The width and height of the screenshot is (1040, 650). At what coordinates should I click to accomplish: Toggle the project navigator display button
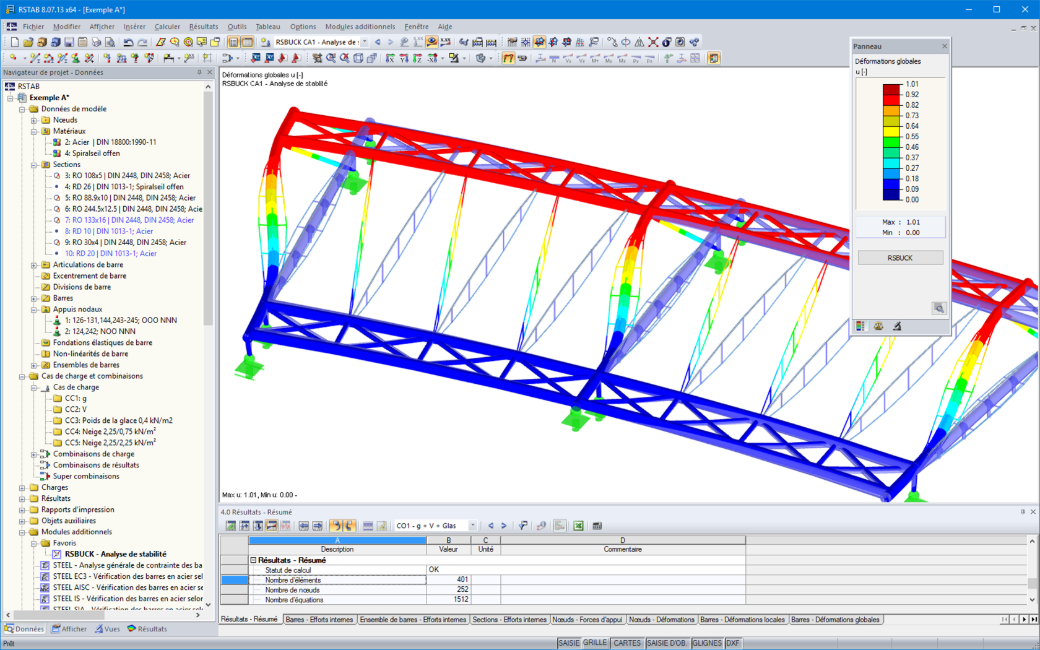tap(233, 42)
